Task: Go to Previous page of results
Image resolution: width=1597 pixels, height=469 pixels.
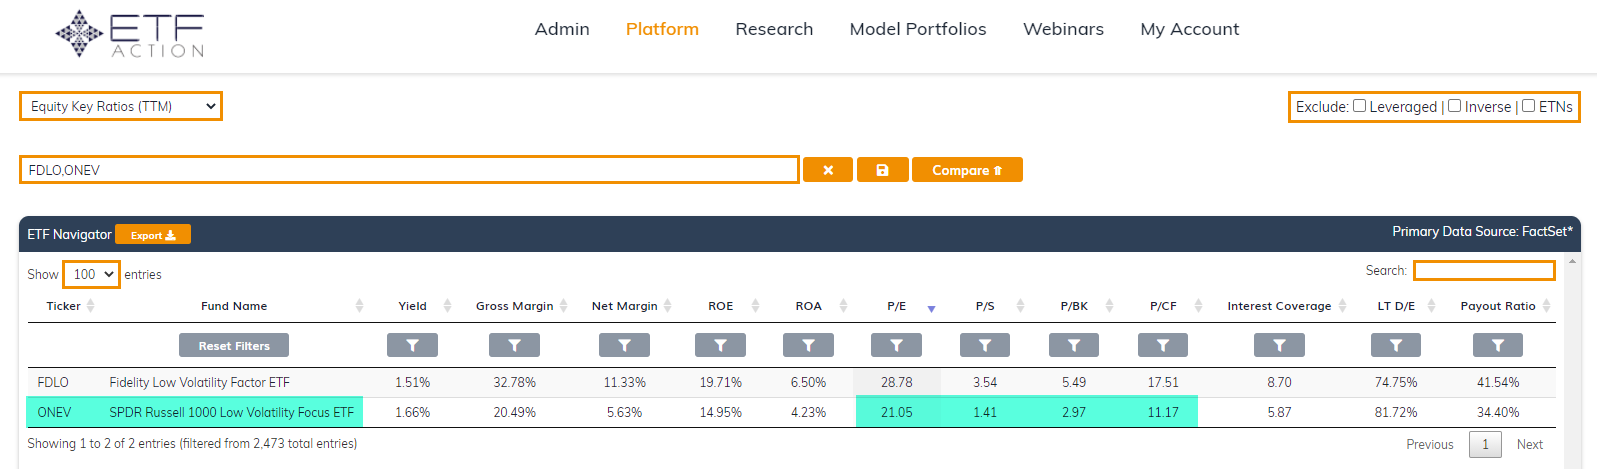Action: point(1430,444)
